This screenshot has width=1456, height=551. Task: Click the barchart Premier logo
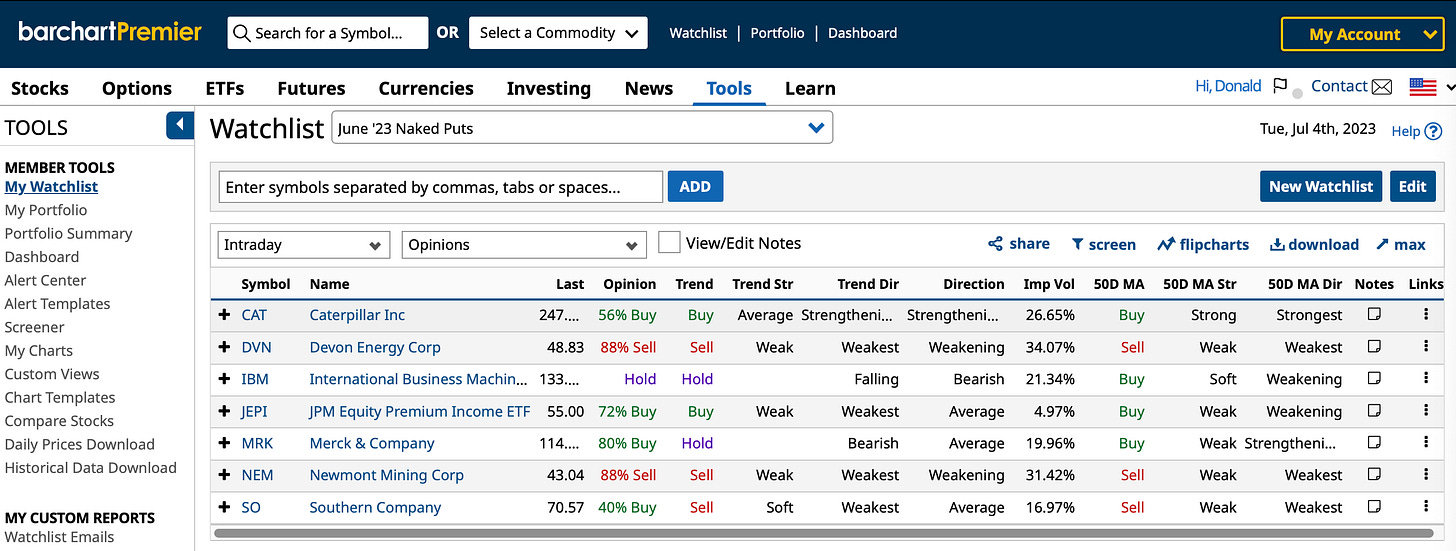point(110,32)
